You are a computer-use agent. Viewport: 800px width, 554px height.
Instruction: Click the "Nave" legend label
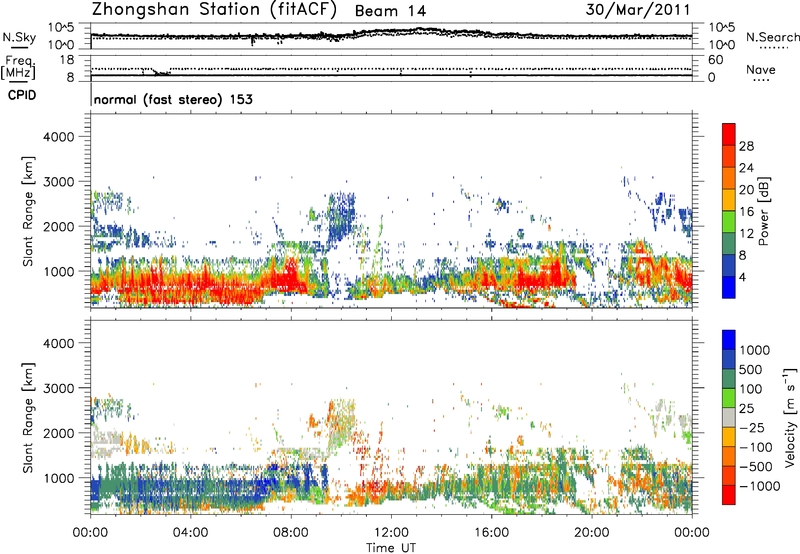(x=761, y=69)
